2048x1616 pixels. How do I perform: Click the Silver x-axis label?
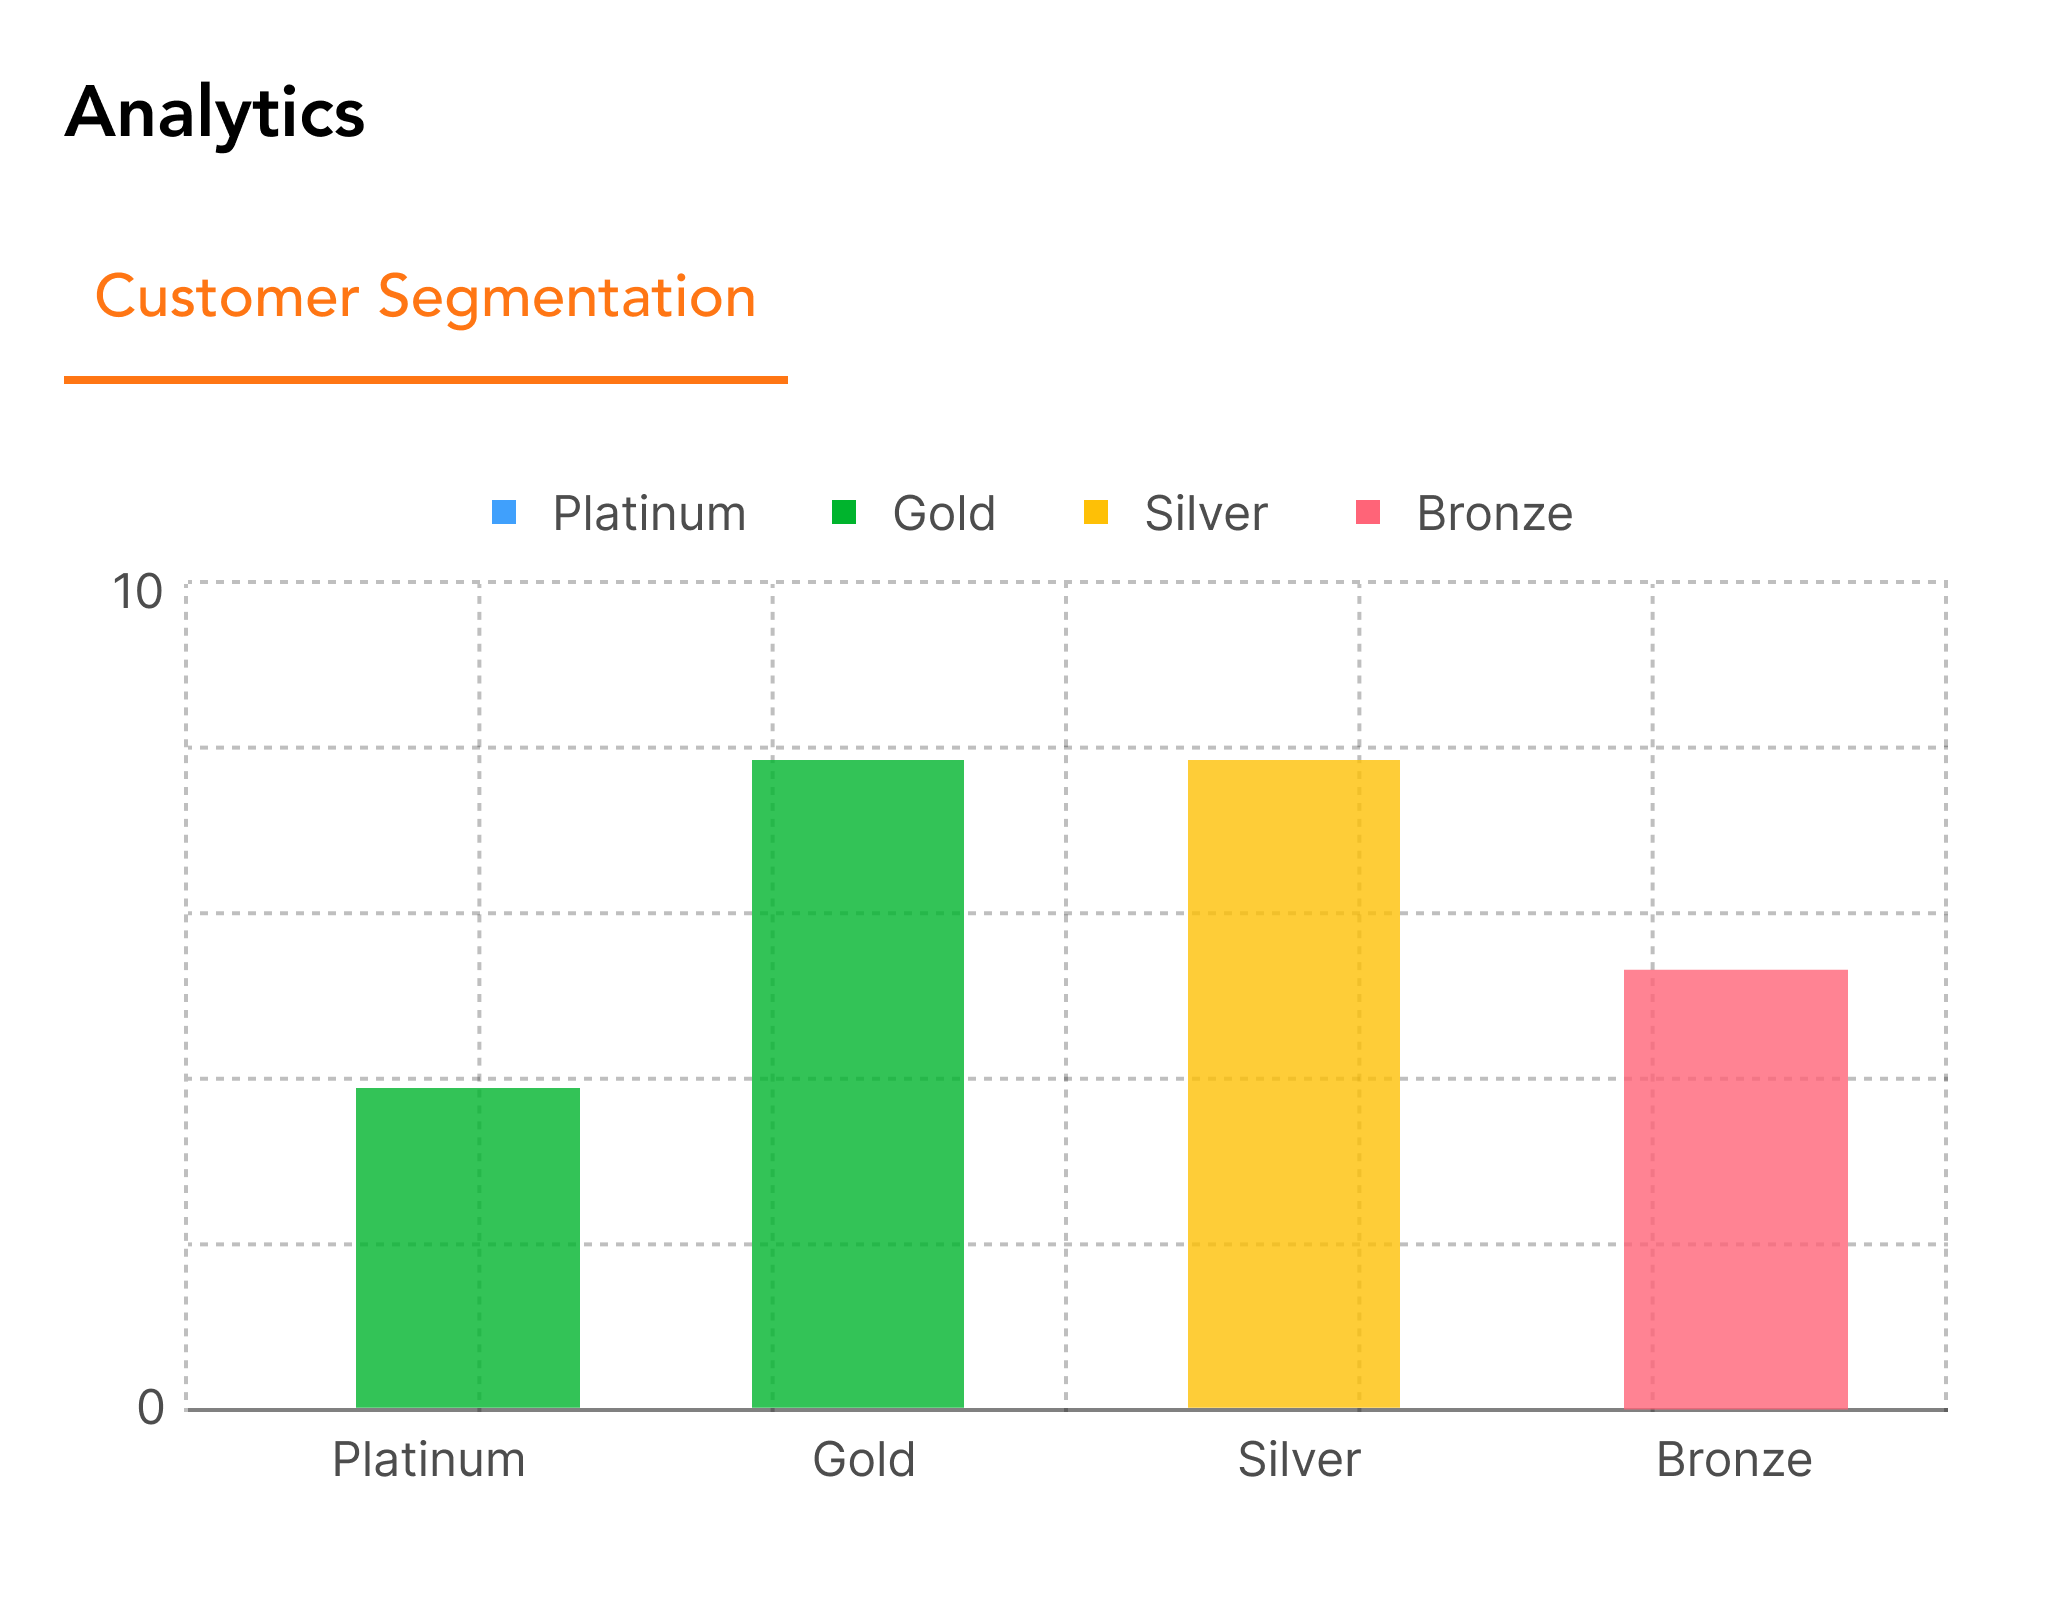(x=1299, y=1460)
